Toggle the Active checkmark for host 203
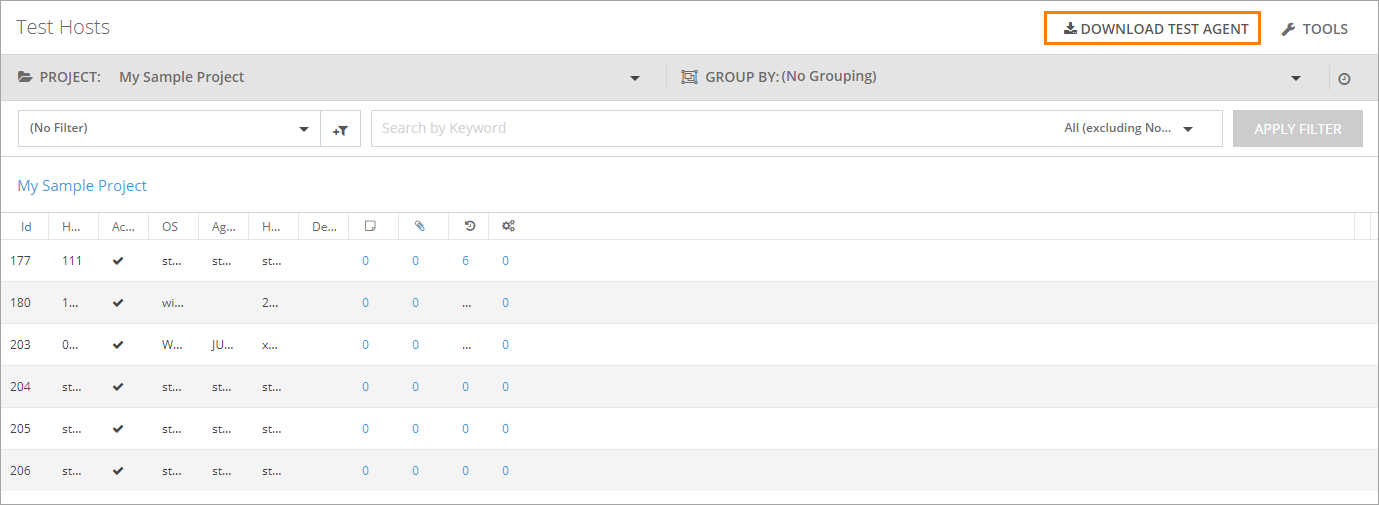The image size is (1379, 505). [x=118, y=345]
